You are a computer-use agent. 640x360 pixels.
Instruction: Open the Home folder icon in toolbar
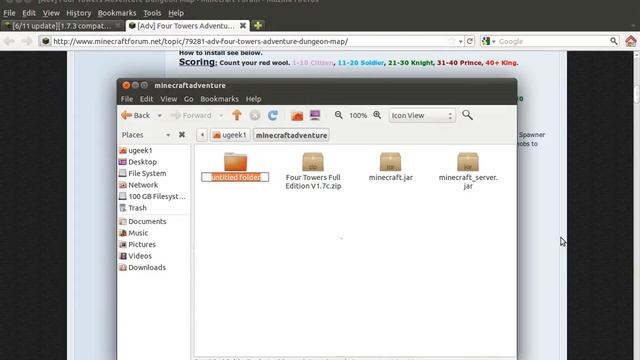coord(297,116)
